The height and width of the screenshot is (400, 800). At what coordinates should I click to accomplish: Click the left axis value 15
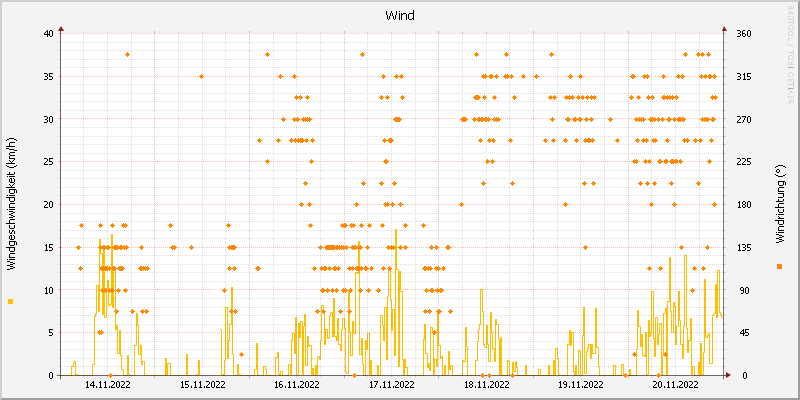click(x=48, y=247)
